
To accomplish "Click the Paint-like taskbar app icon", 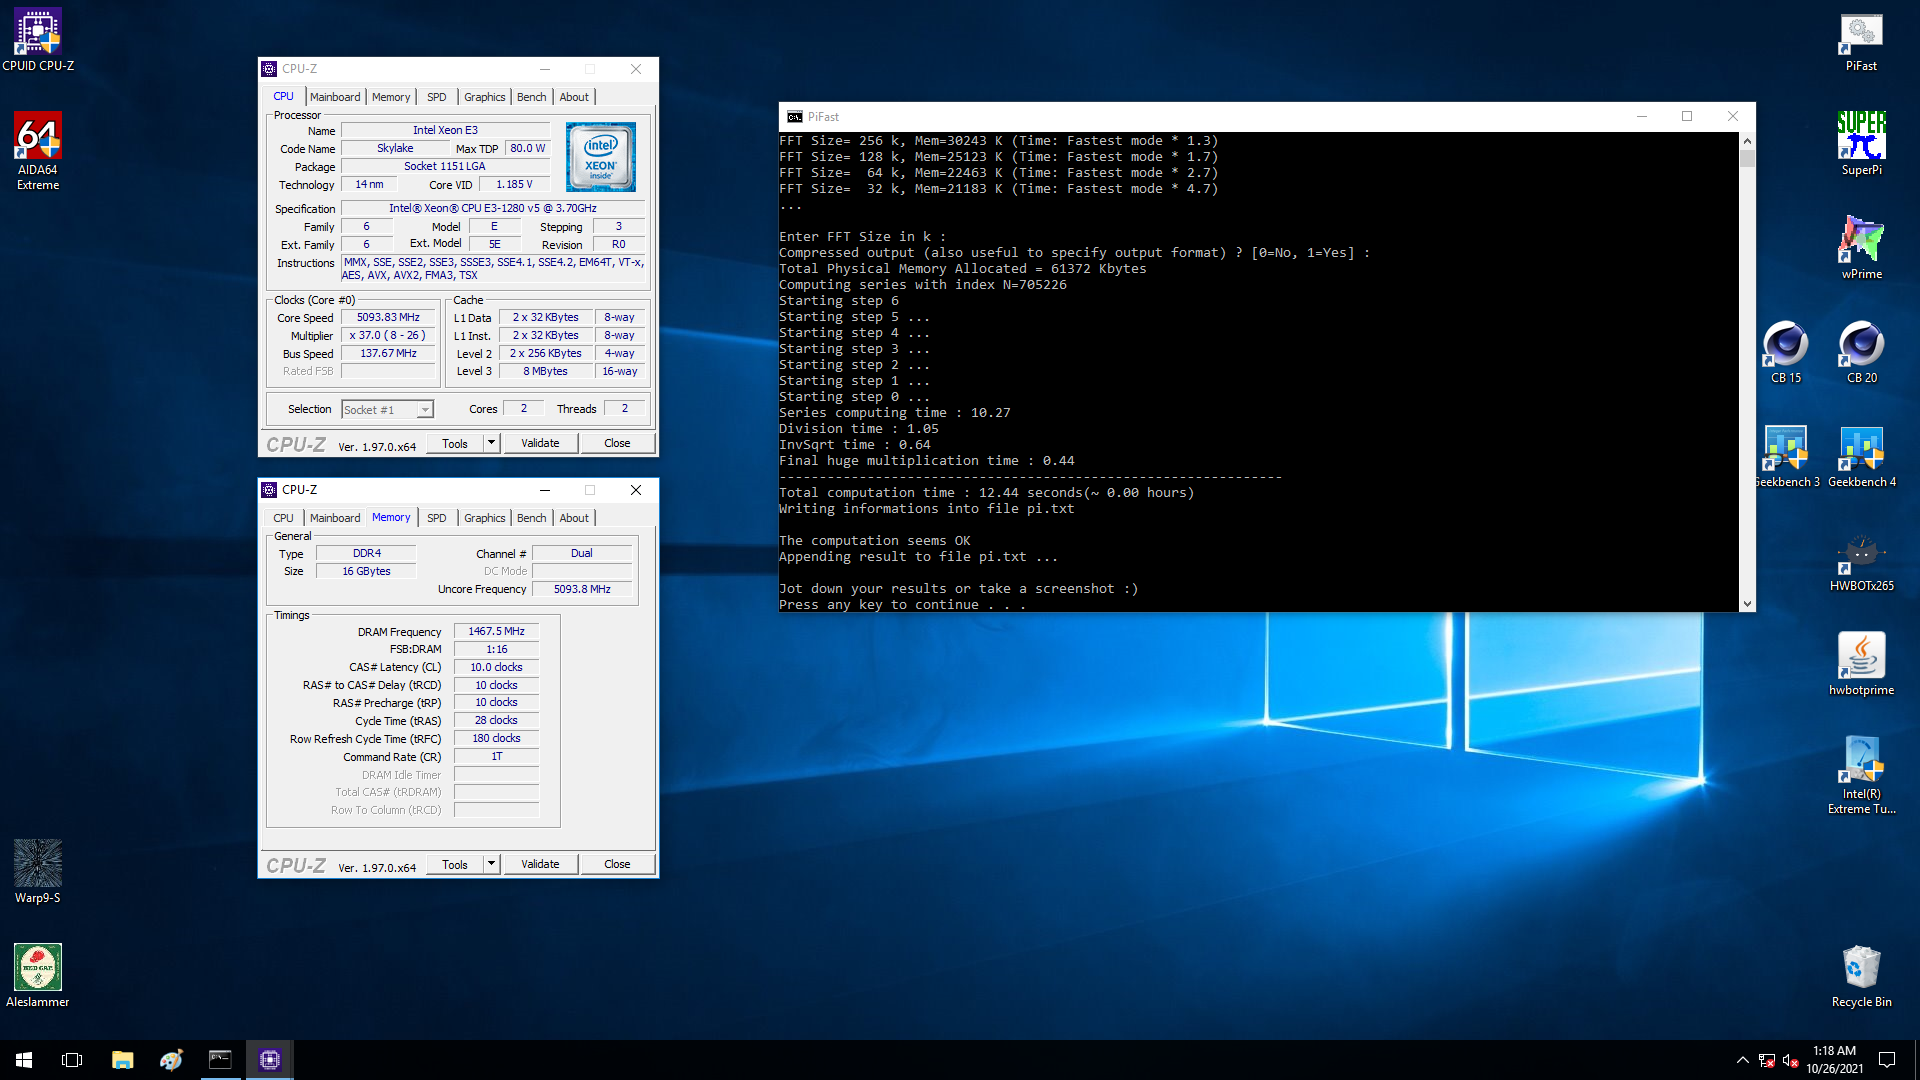I will (171, 1060).
